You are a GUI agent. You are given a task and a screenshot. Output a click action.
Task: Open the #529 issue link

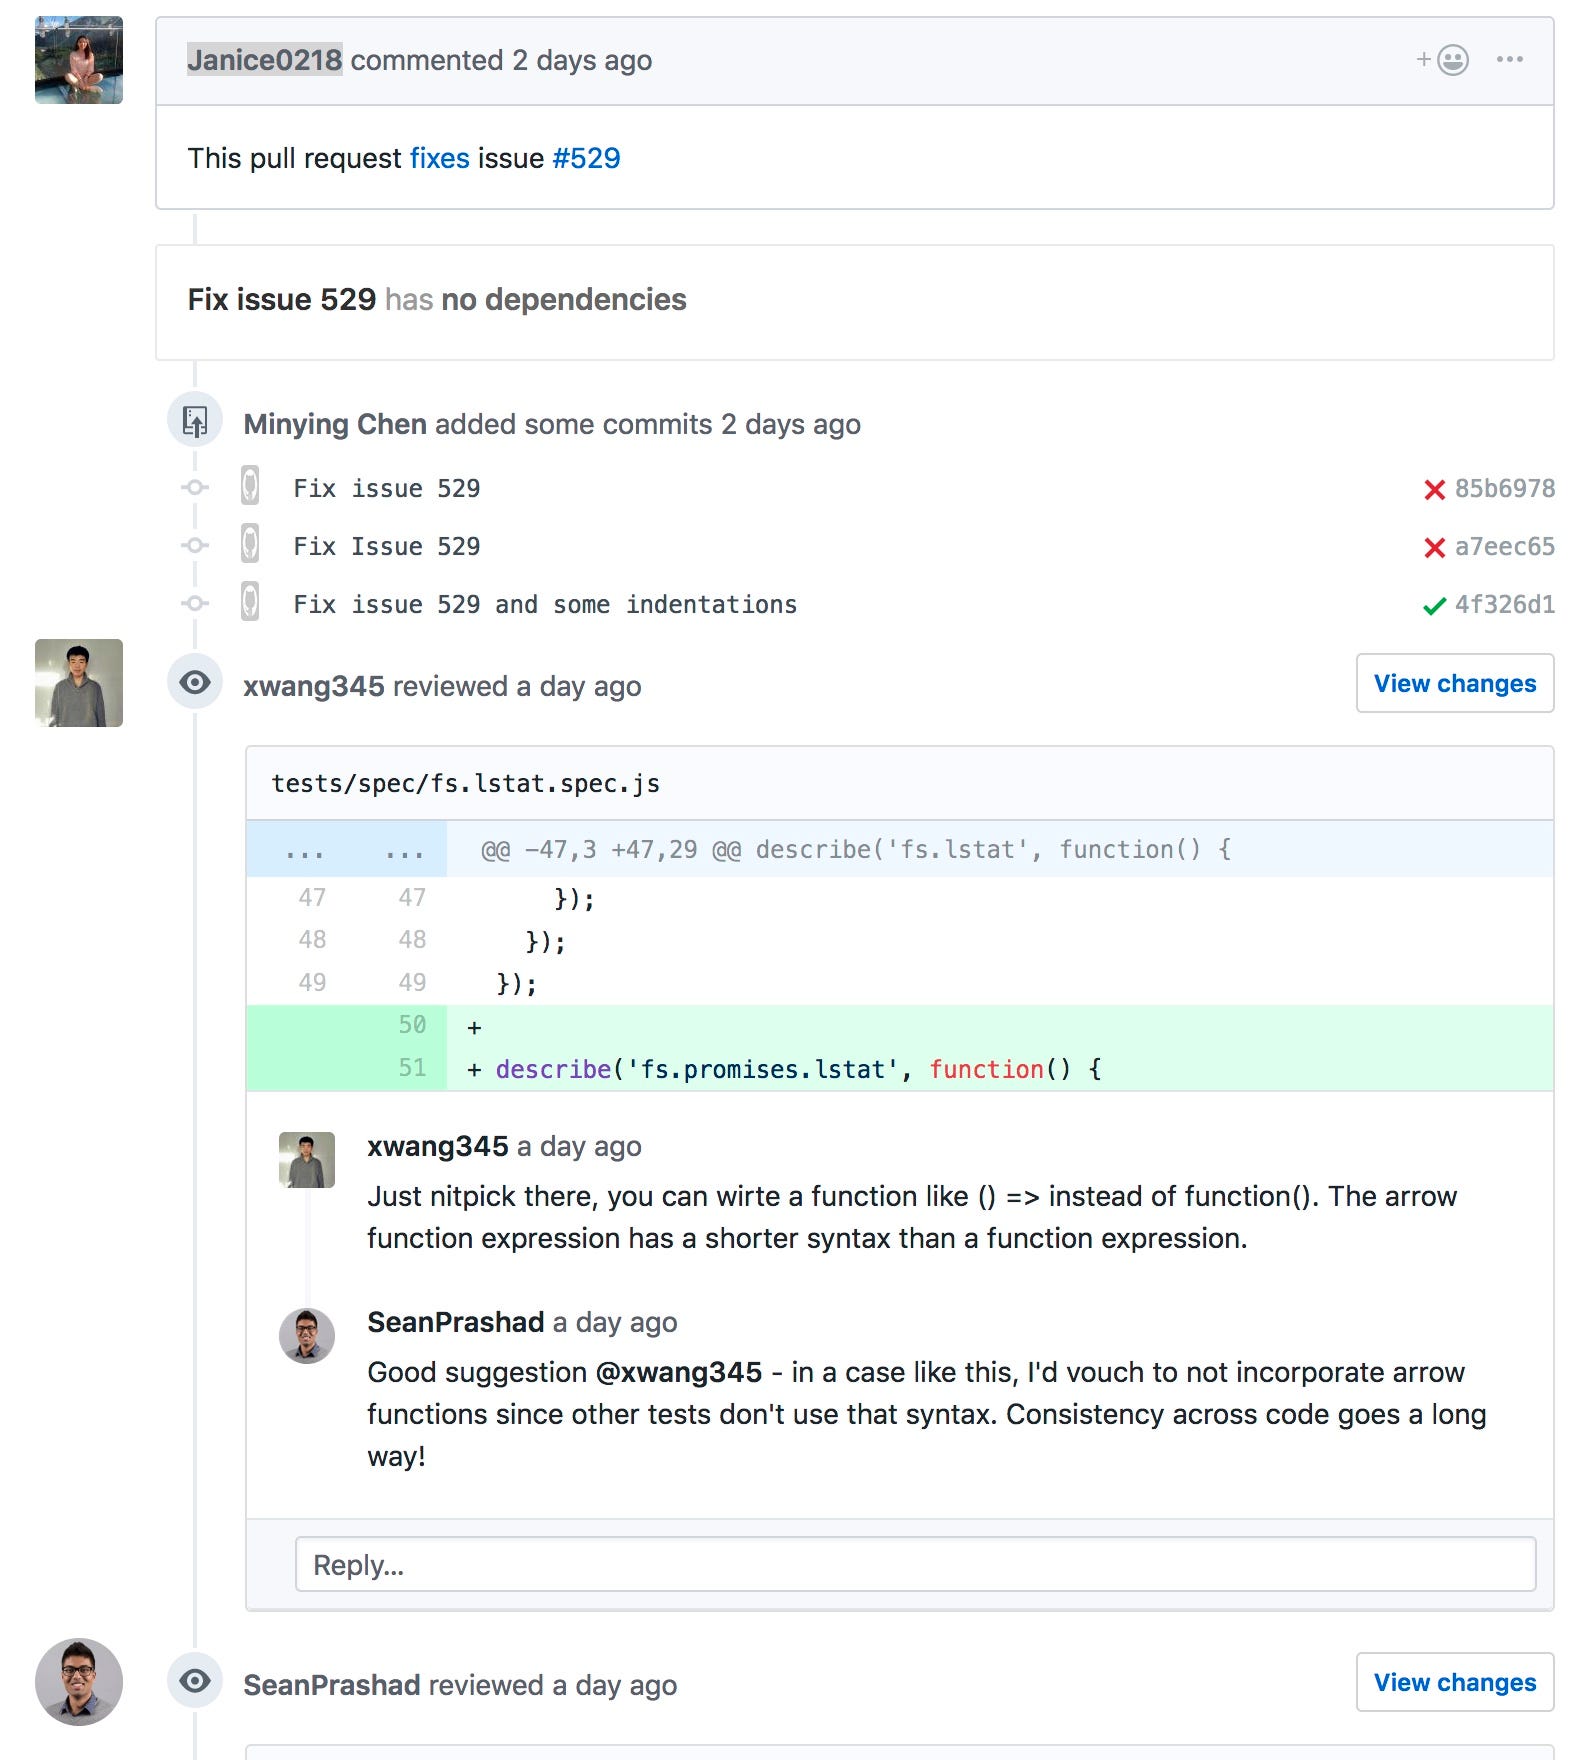pos(586,158)
